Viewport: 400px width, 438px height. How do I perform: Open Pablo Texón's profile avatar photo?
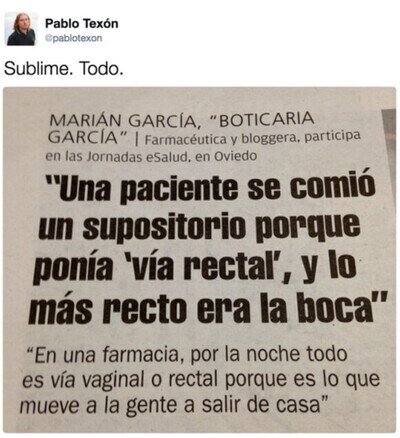coord(21,29)
